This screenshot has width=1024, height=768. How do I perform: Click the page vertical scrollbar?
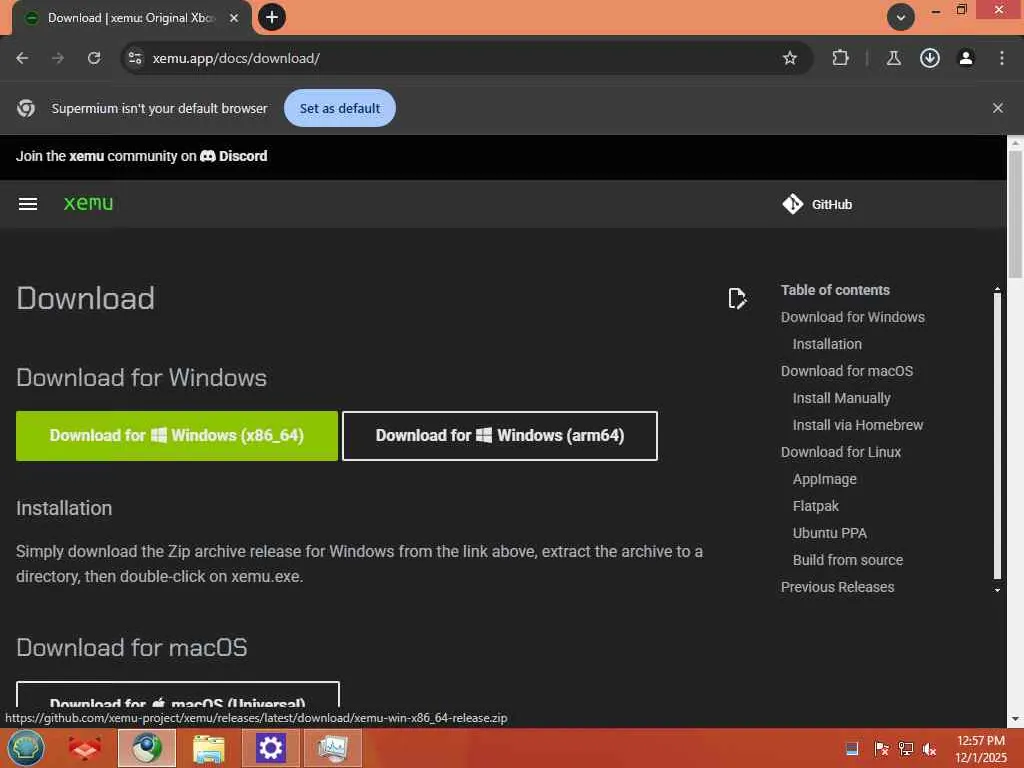pyautogui.click(x=1015, y=214)
